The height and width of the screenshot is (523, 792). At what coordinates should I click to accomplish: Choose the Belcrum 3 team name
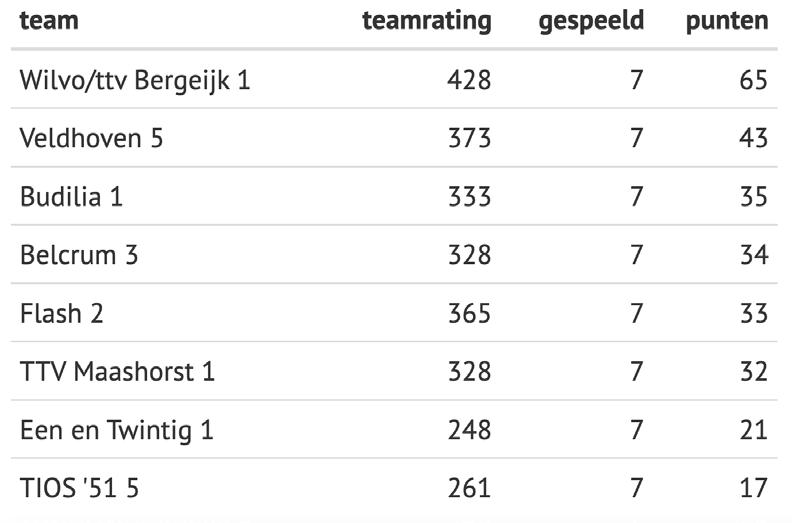tap(79, 255)
